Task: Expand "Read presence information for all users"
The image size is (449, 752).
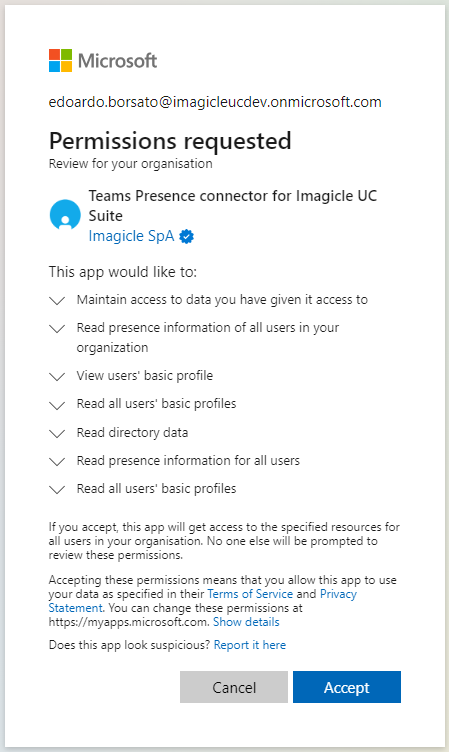Action: tap(57, 461)
